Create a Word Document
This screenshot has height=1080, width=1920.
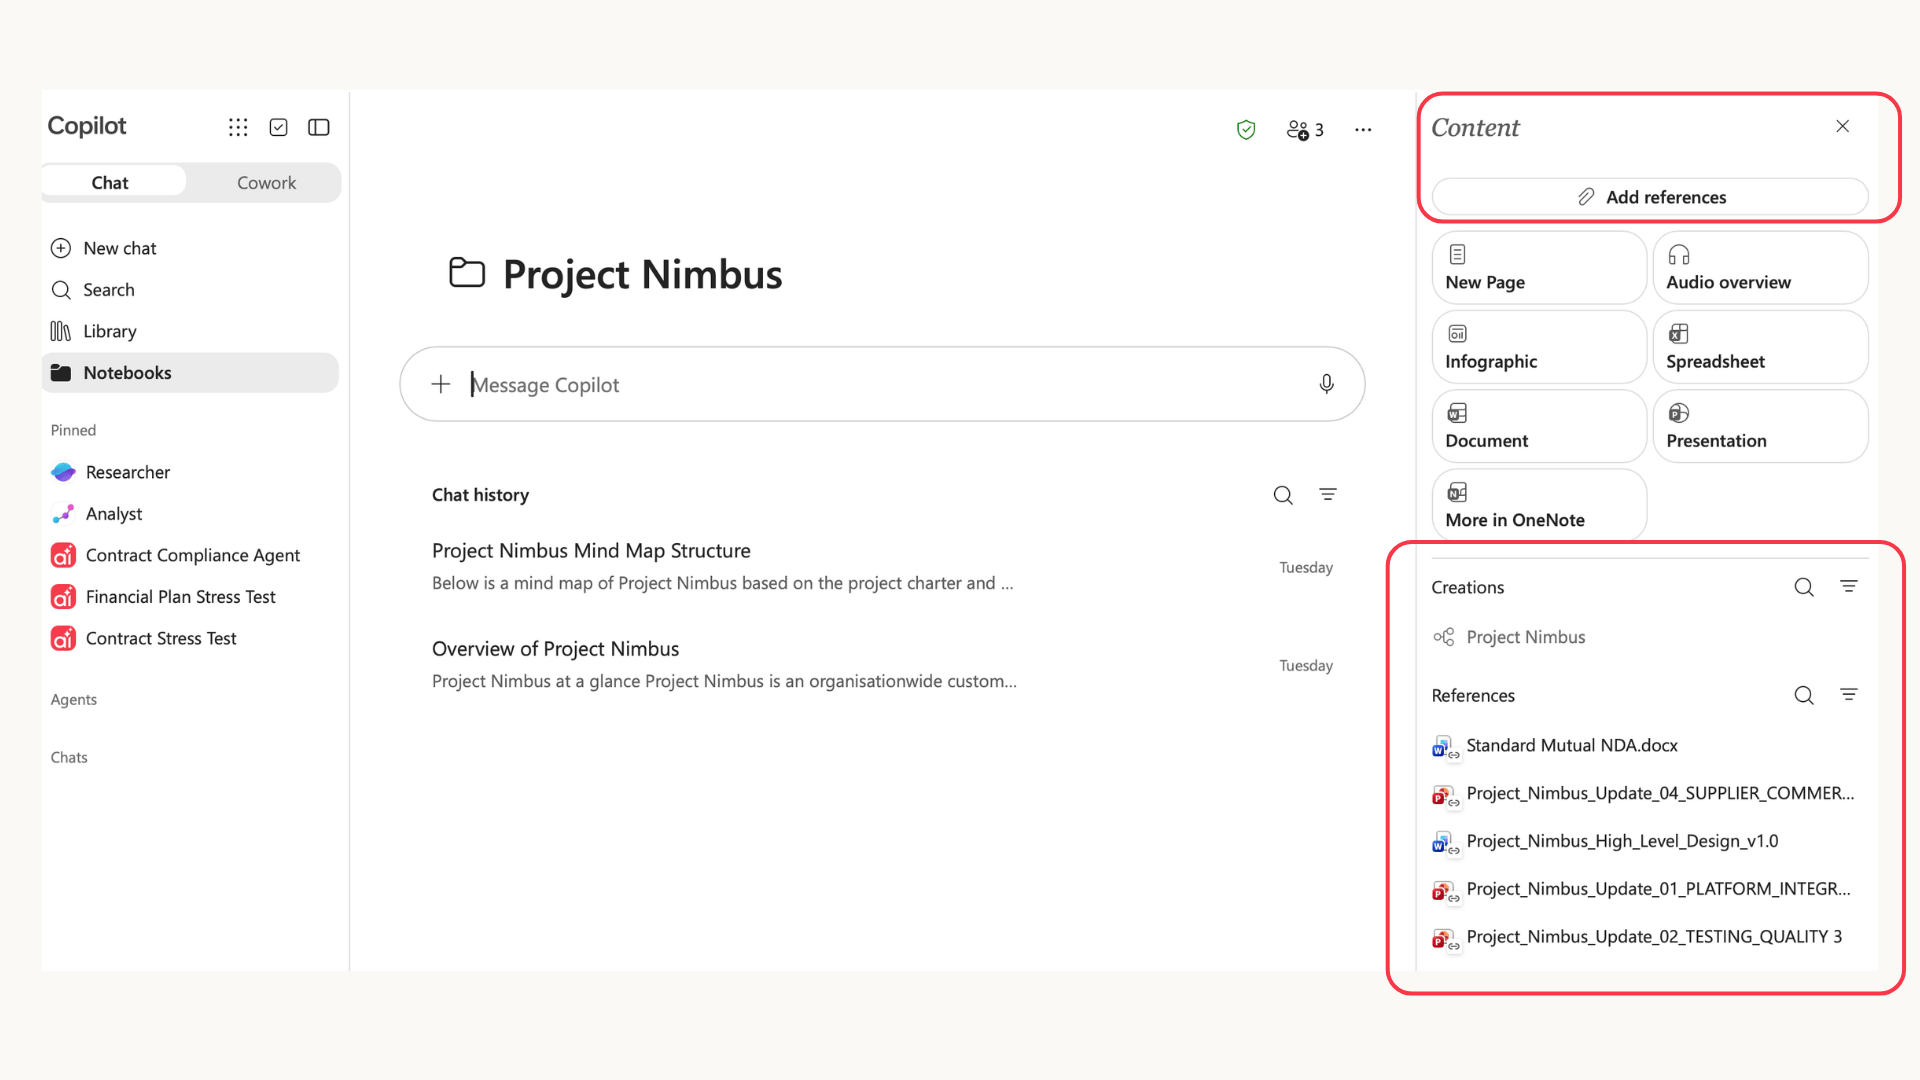pyautogui.click(x=1539, y=426)
